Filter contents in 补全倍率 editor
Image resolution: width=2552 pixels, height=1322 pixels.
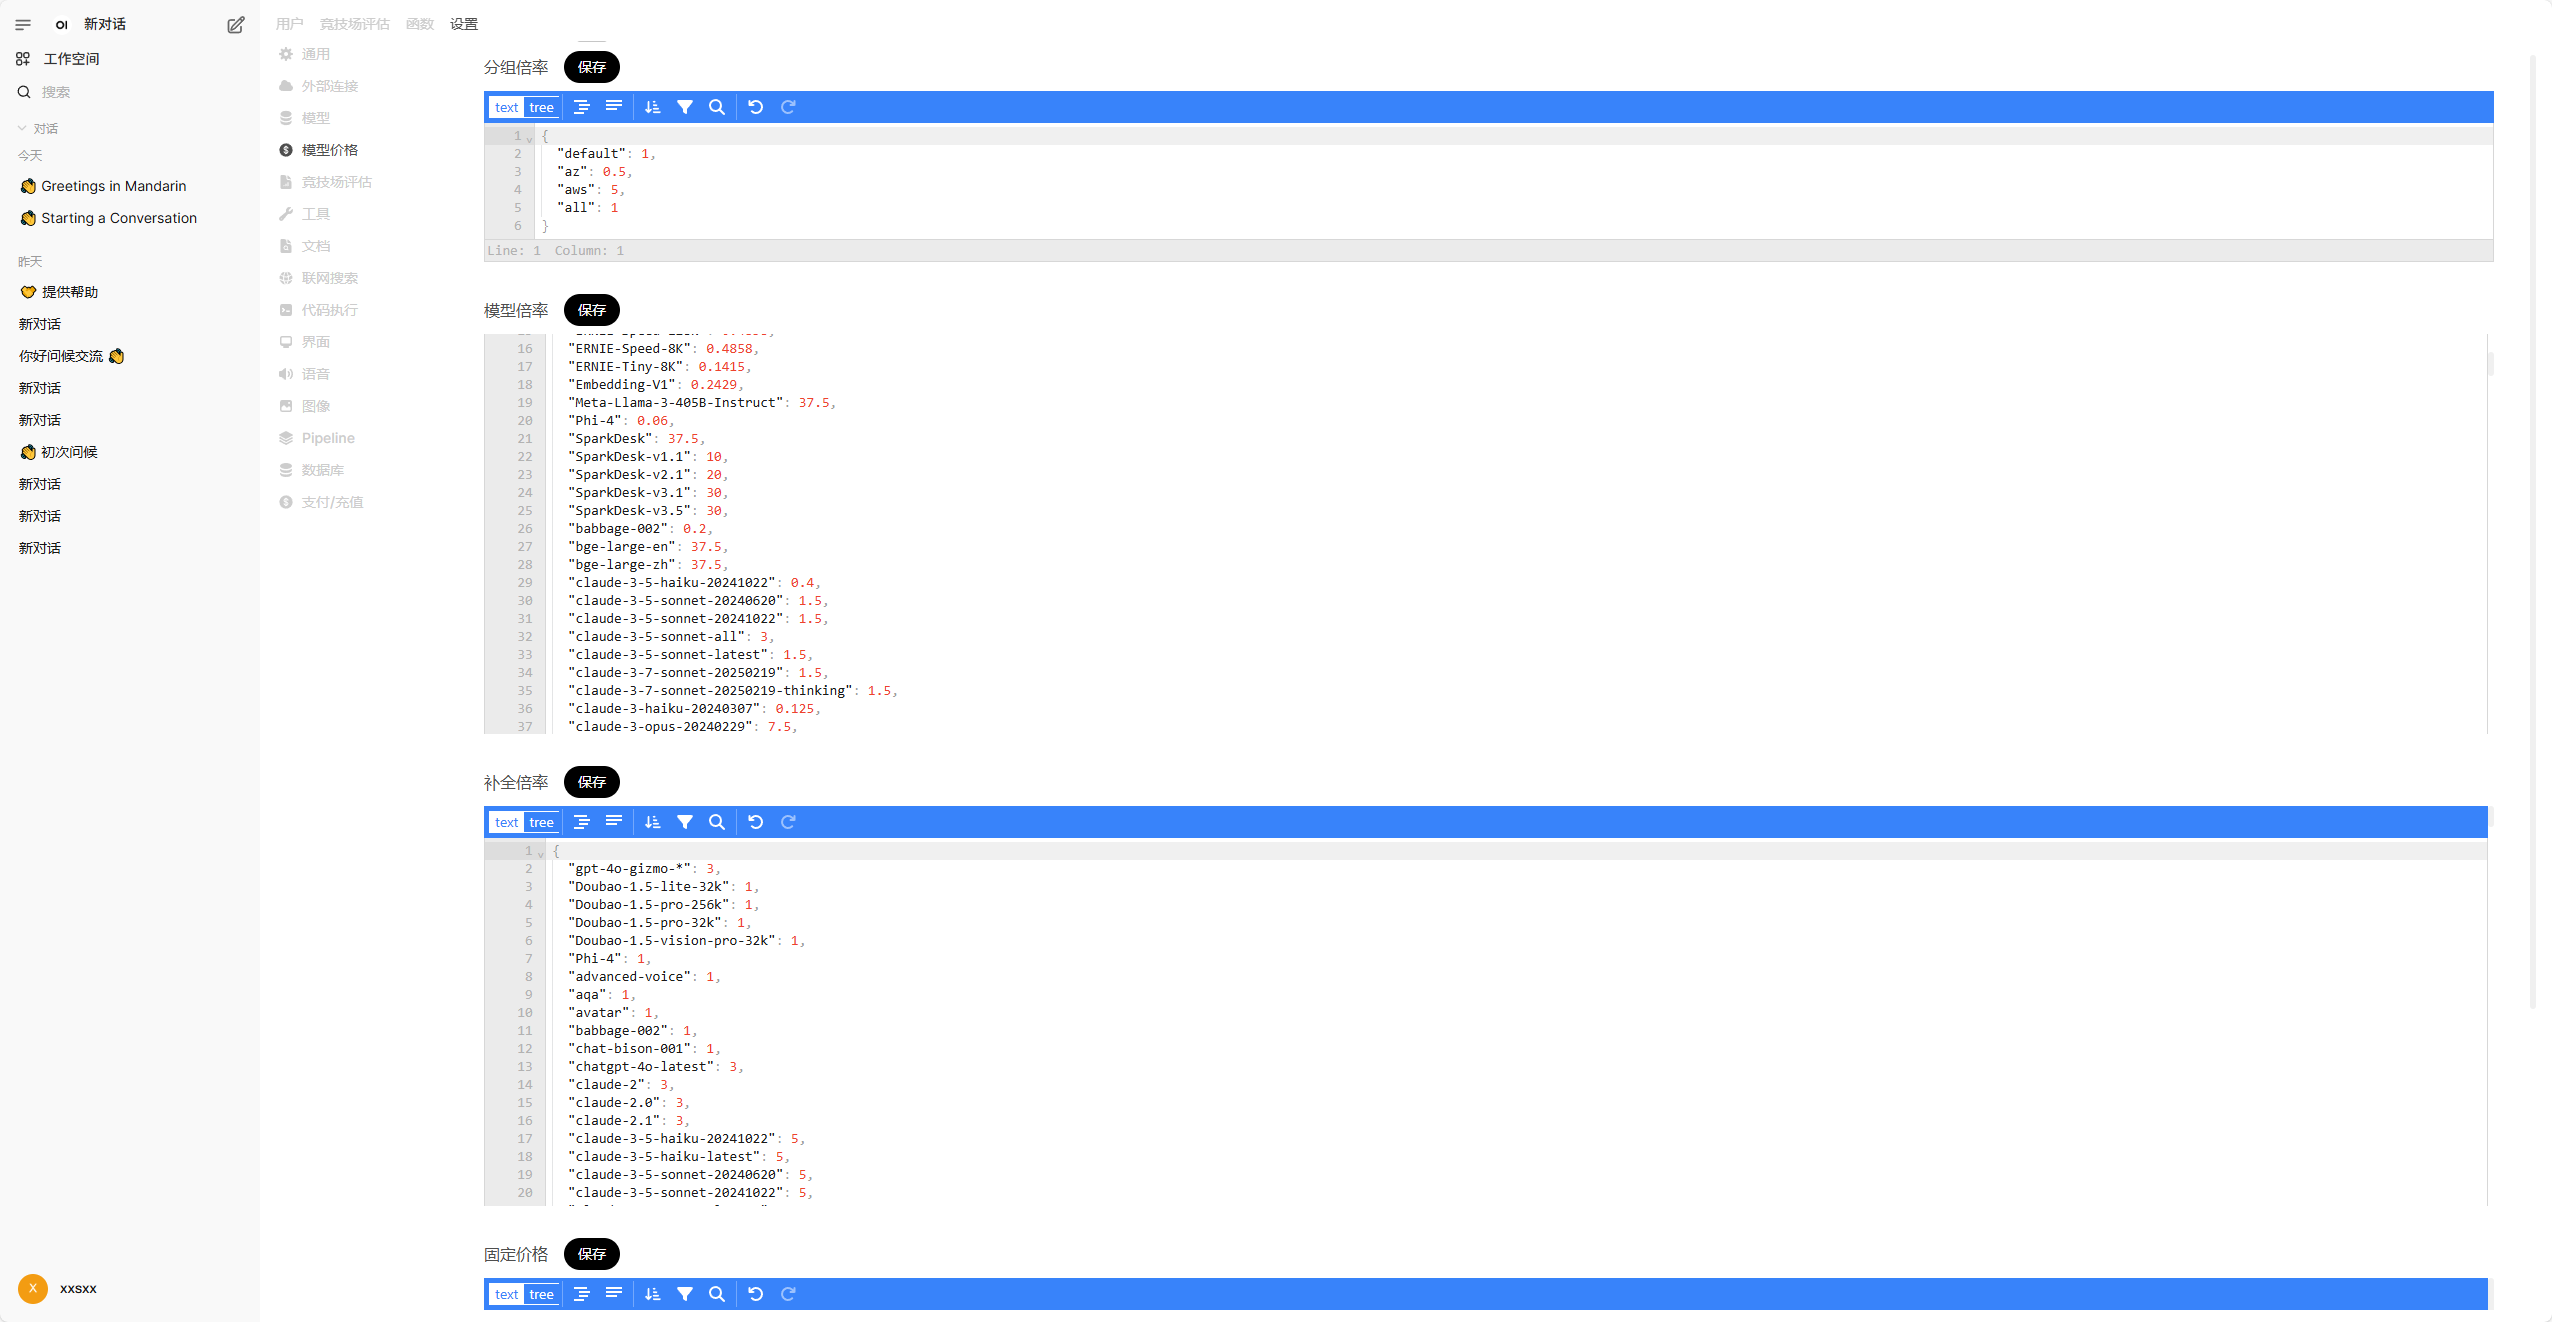point(685,822)
